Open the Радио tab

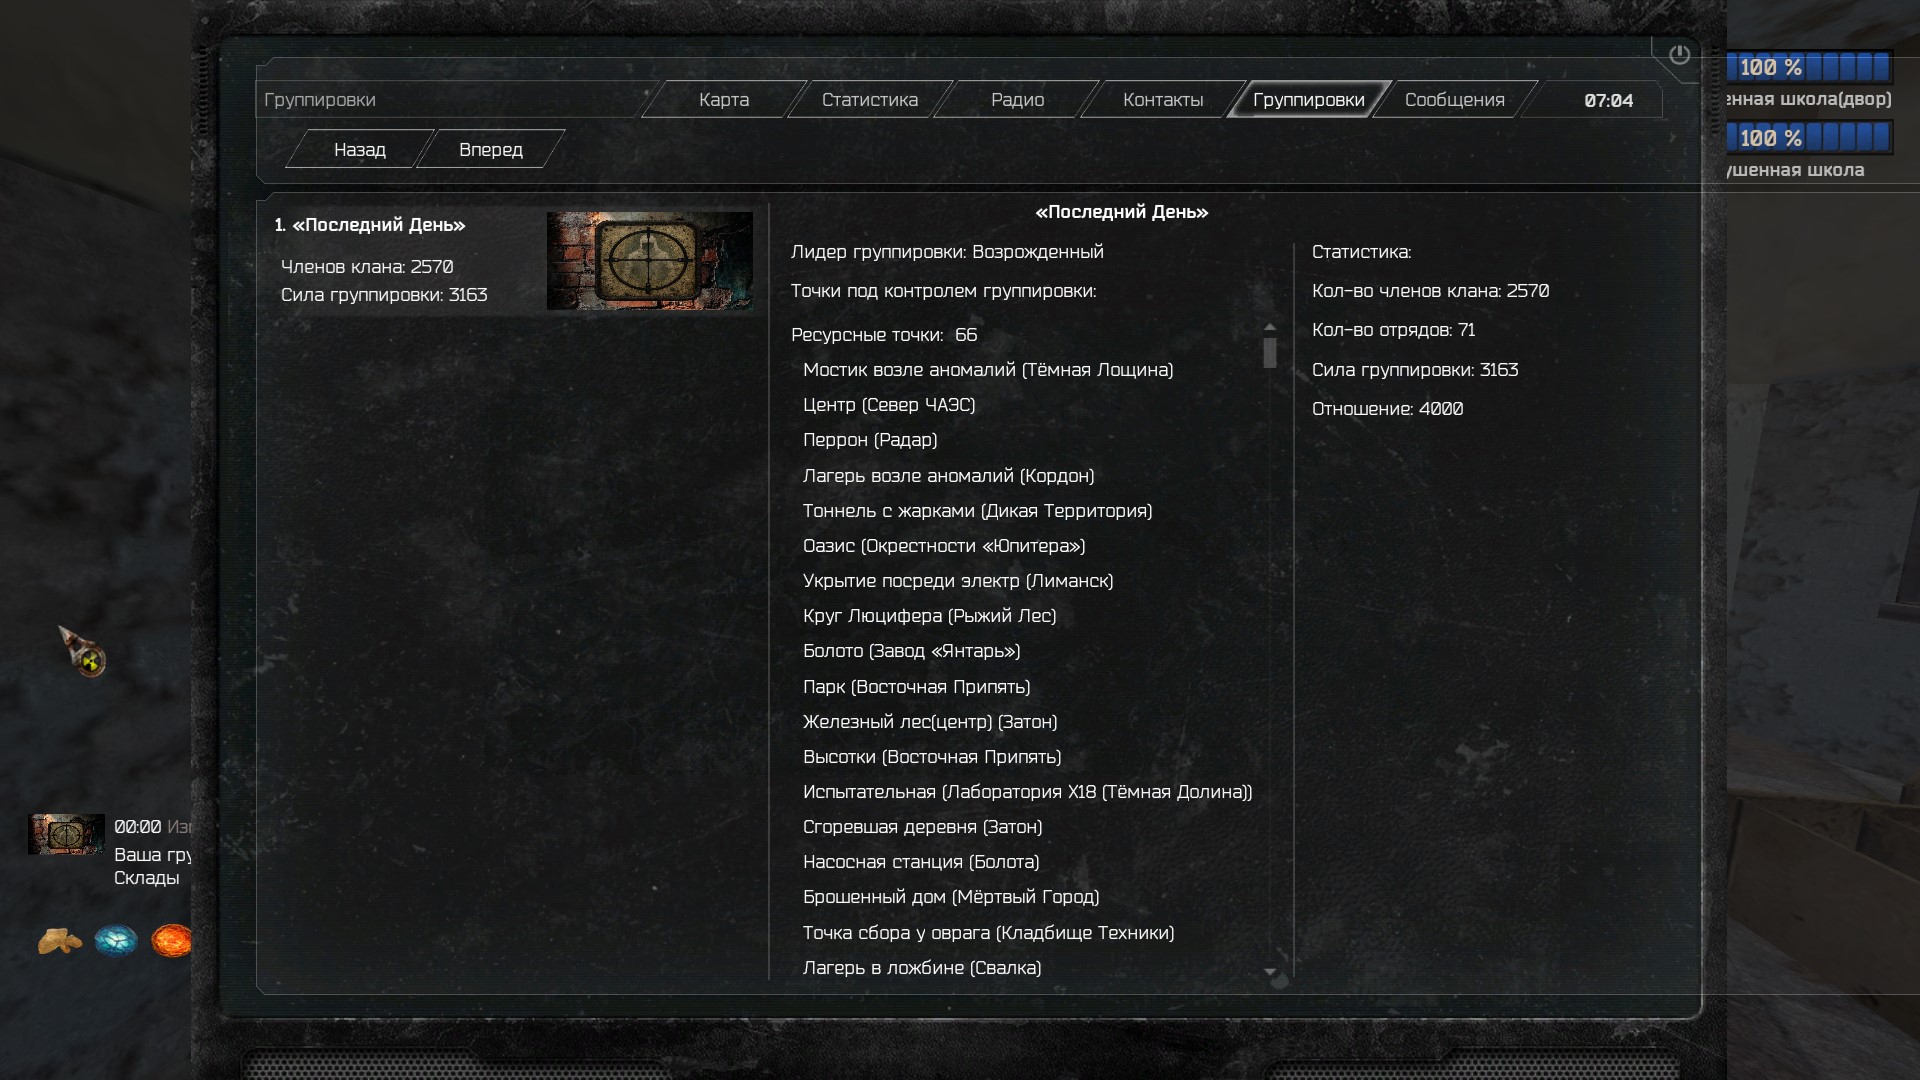(x=1017, y=100)
